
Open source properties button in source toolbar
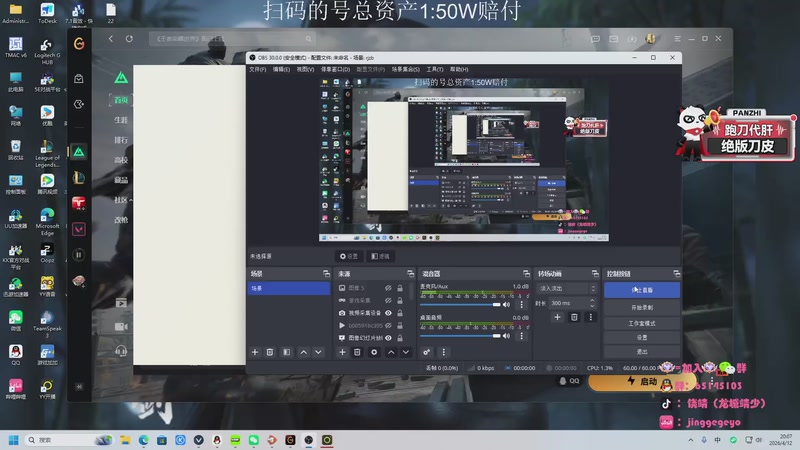349,256
